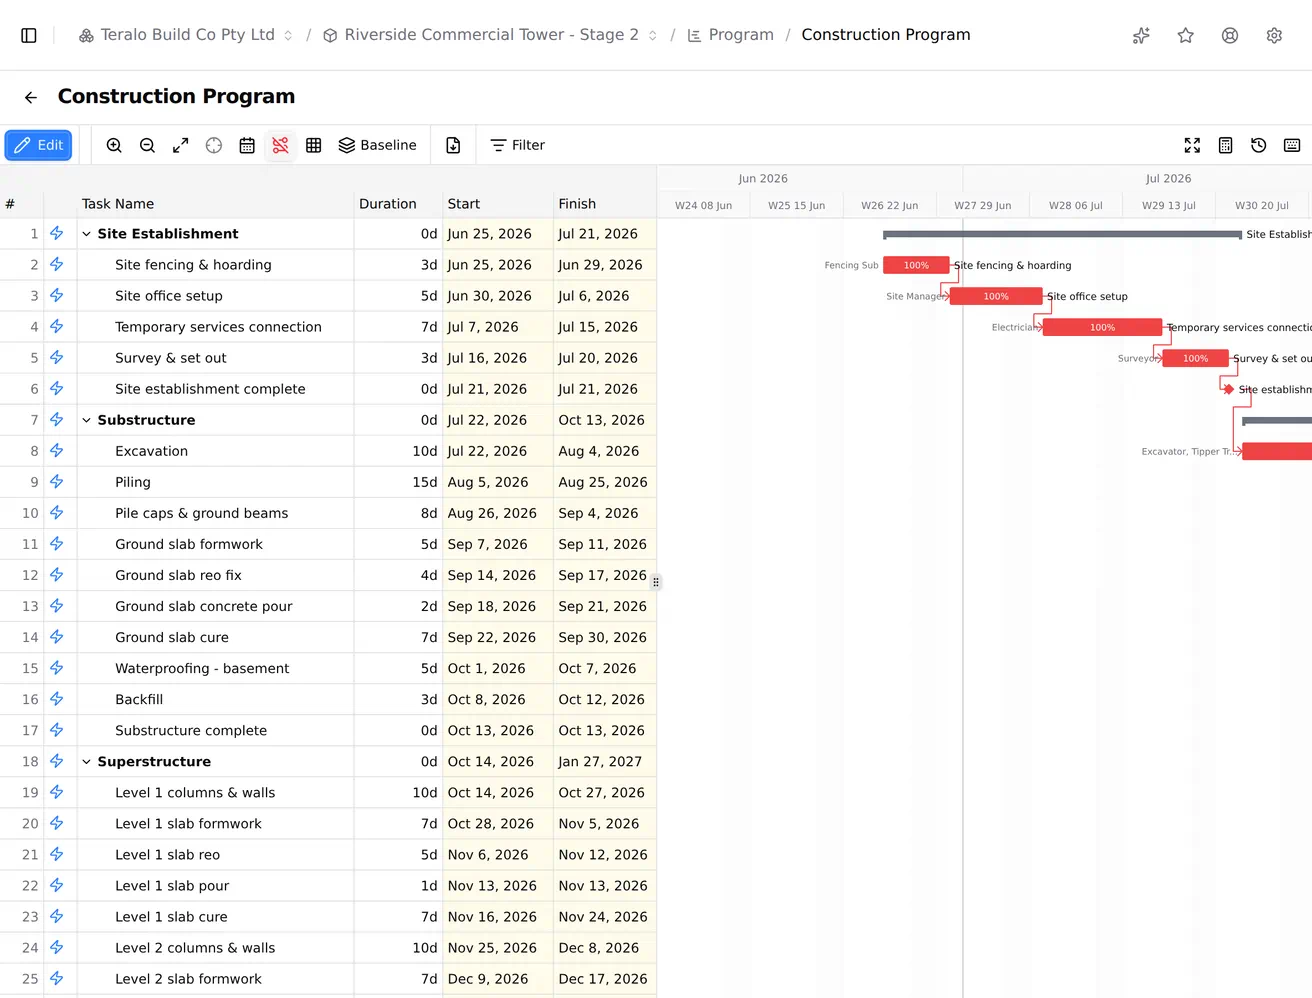
Task: Click the crosshair scroll-to-today icon
Action: 214,145
